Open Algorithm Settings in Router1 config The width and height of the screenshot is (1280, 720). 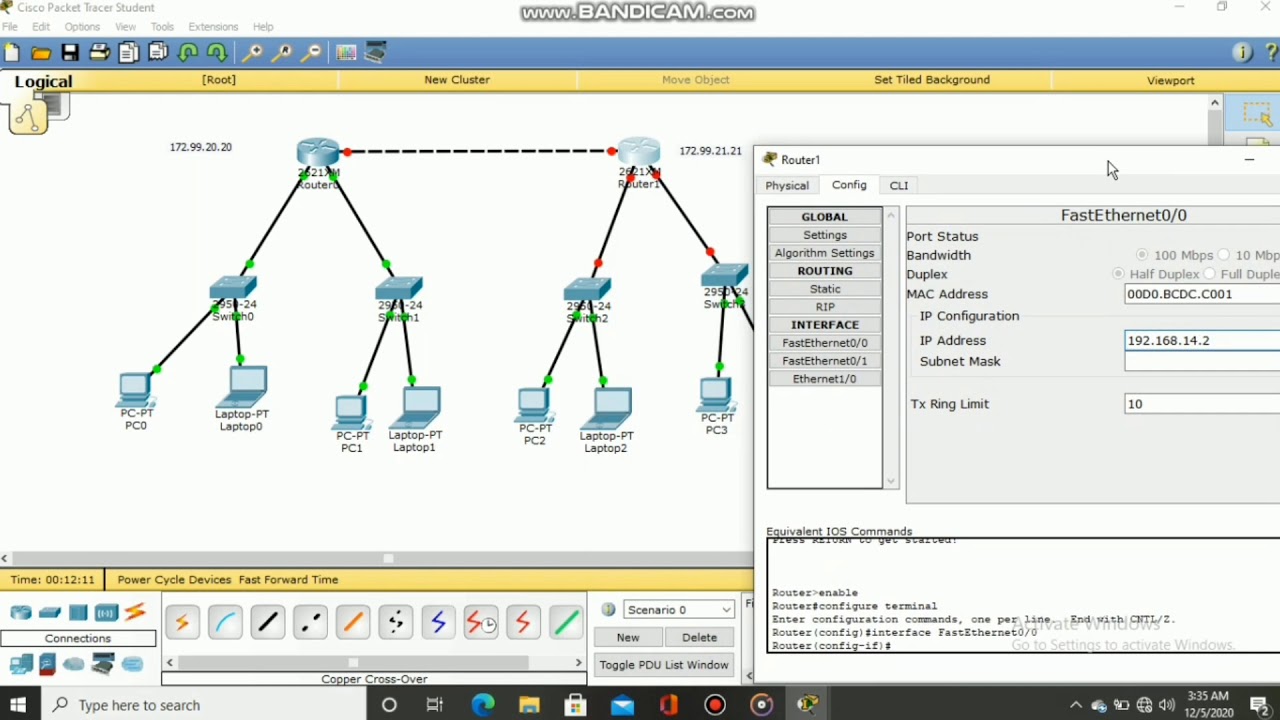pyautogui.click(x=825, y=253)
